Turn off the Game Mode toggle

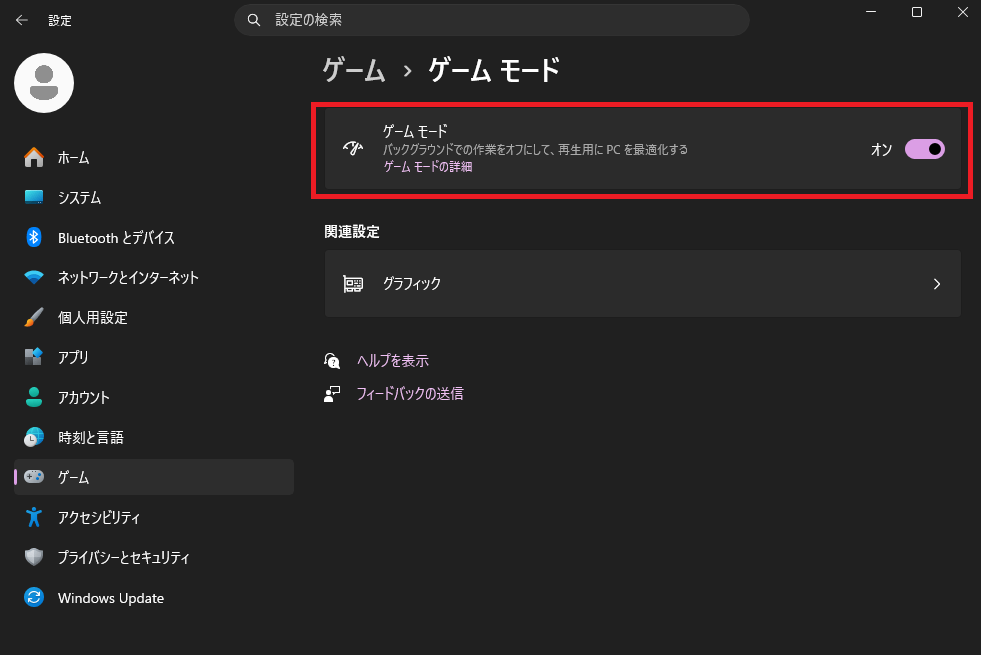(924, 149)
